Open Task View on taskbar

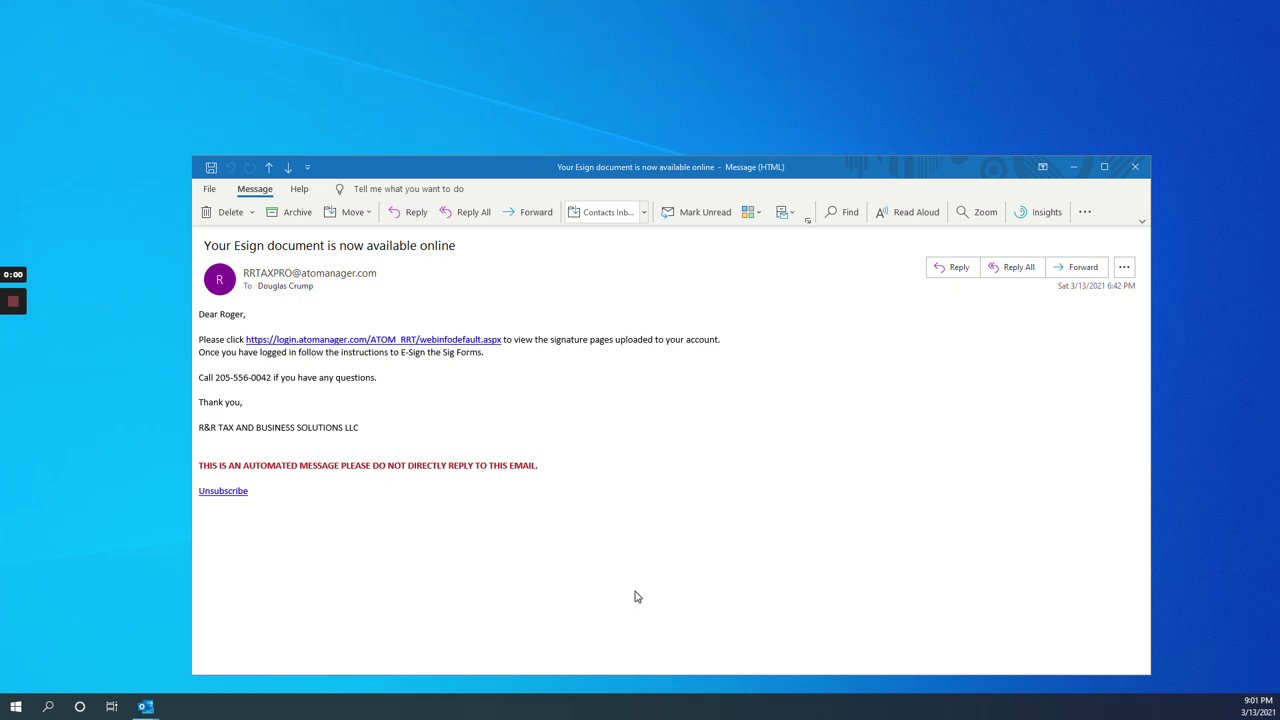click(x=112, y=707)
